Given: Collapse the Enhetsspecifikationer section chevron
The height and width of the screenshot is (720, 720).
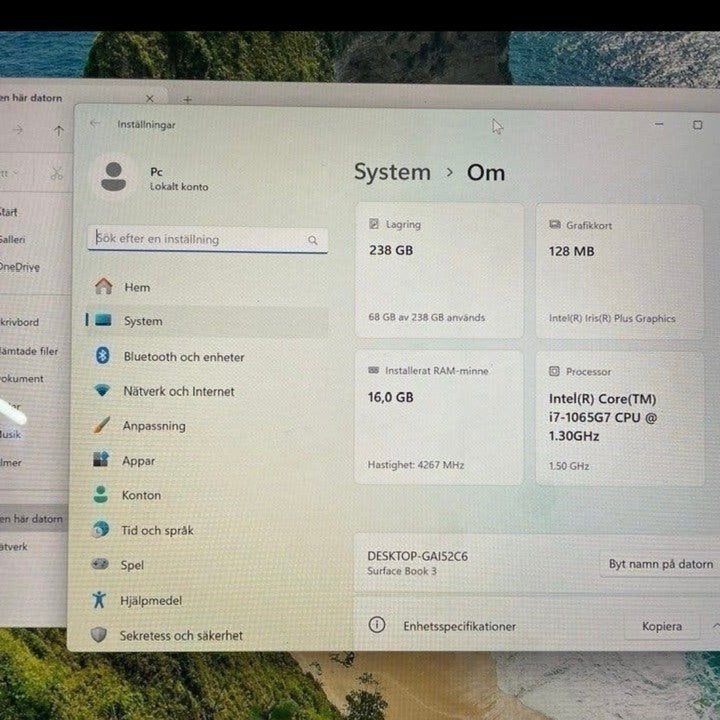Looking at the screenshot, I should click(x=716, y=626).
